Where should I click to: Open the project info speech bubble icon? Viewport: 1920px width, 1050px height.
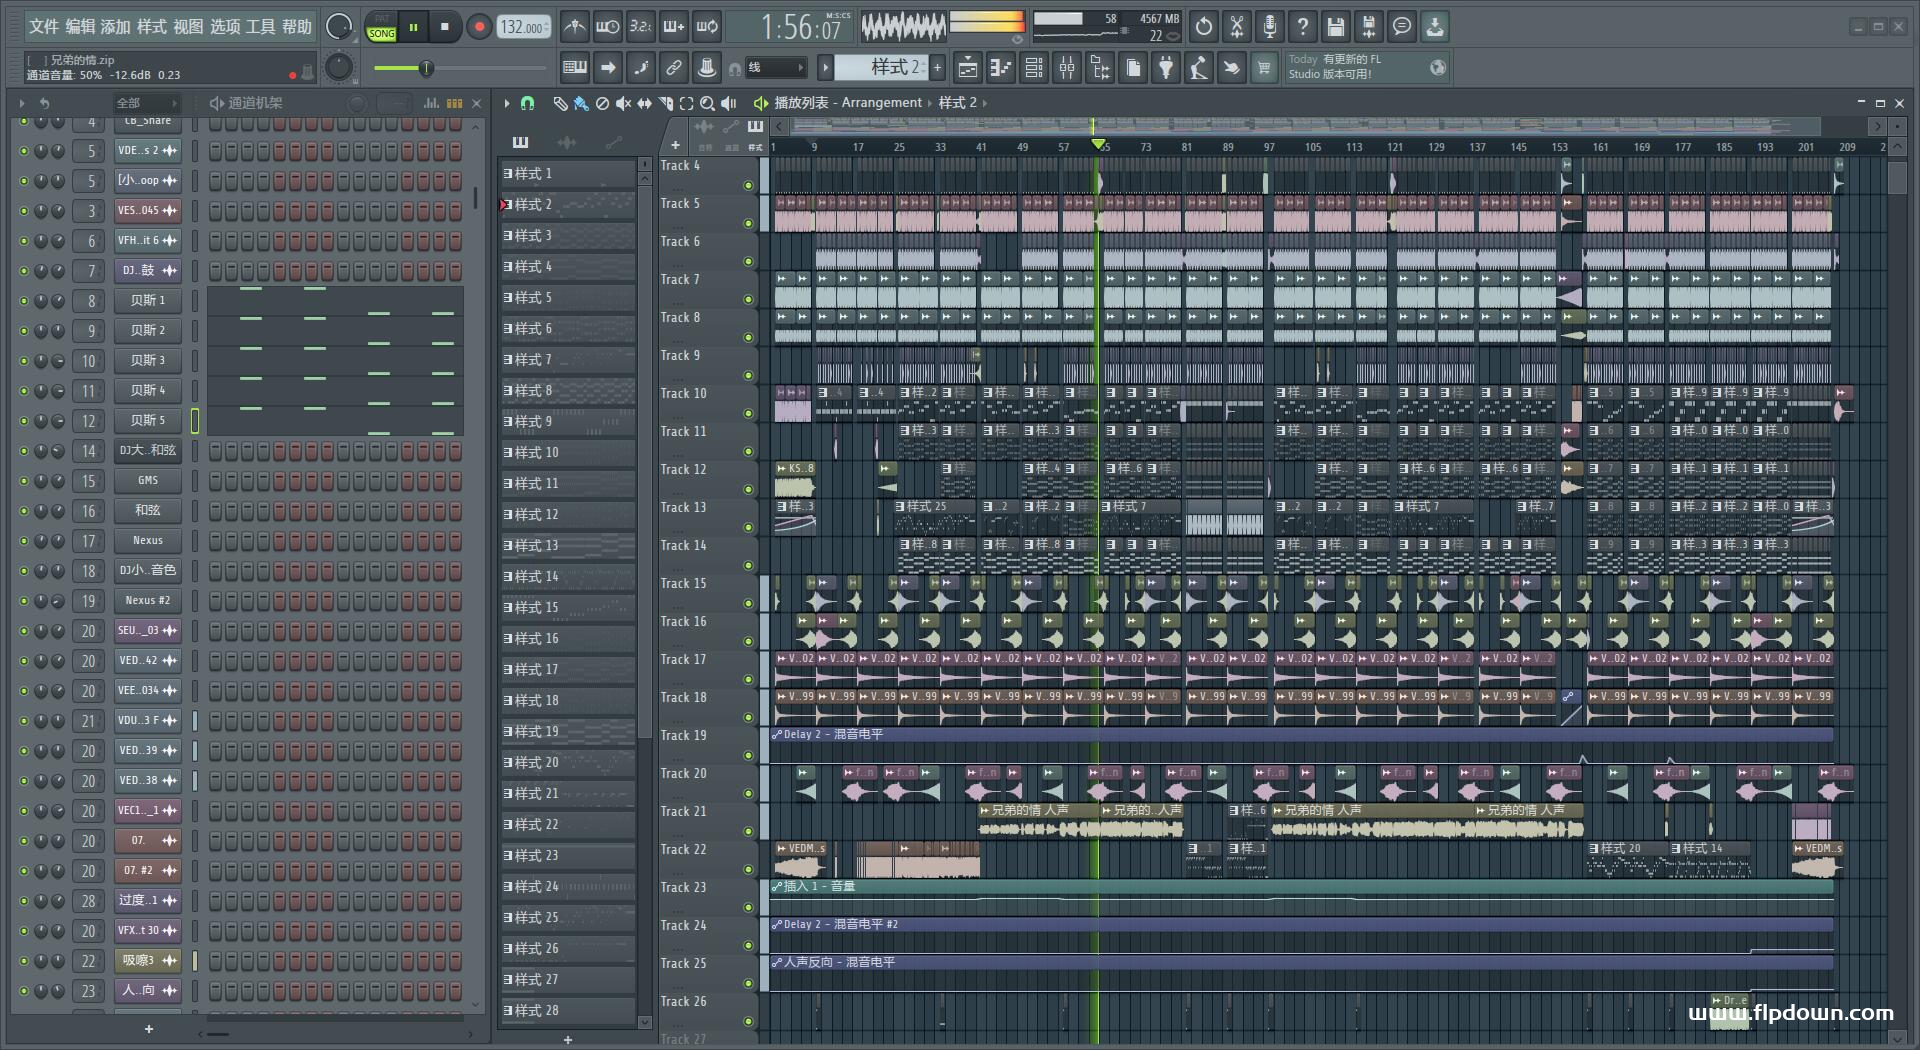(1402, 27)
